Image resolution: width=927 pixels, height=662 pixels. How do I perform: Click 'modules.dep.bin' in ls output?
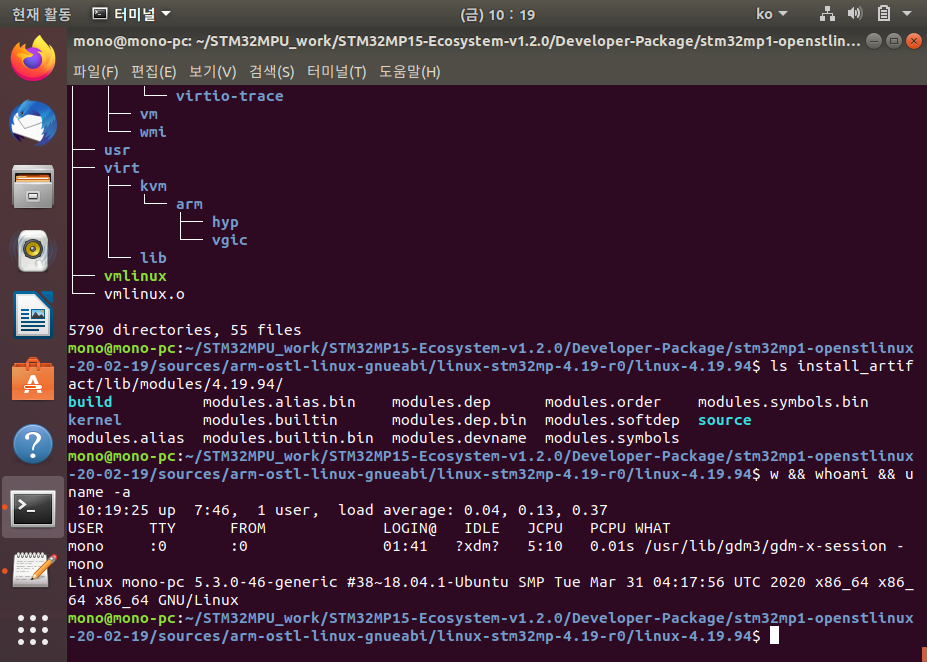click(x=459, y=420)
